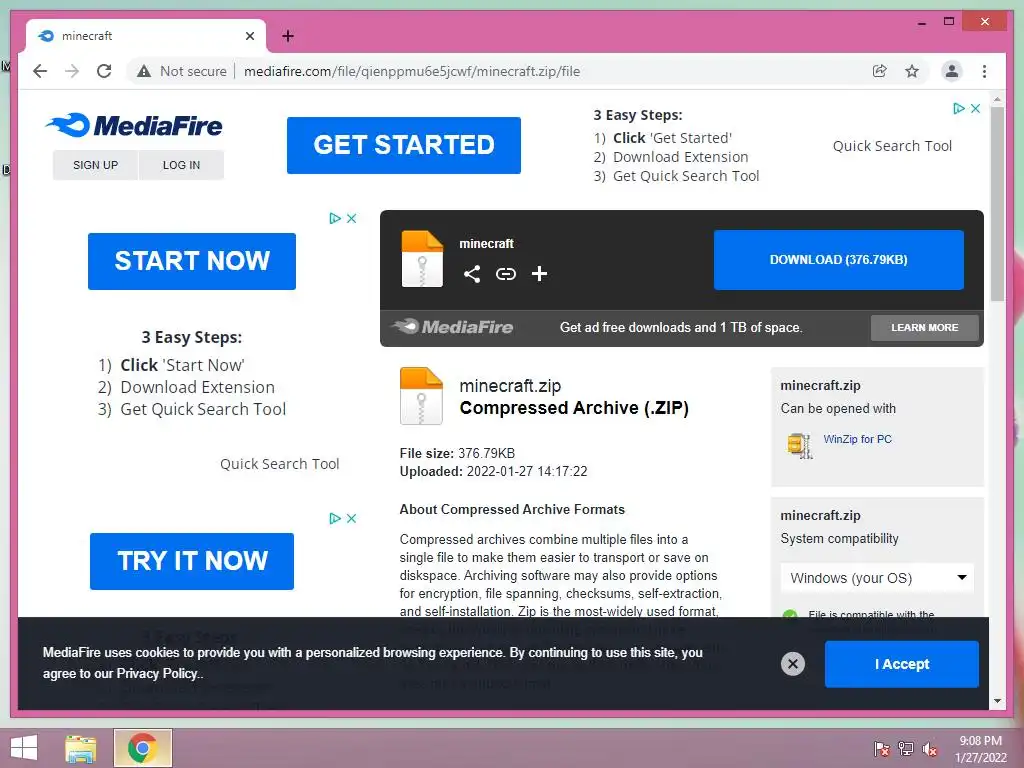Click Quick Search Tool text in left ad
1024x768 pixels.
[x=280, y=464]
